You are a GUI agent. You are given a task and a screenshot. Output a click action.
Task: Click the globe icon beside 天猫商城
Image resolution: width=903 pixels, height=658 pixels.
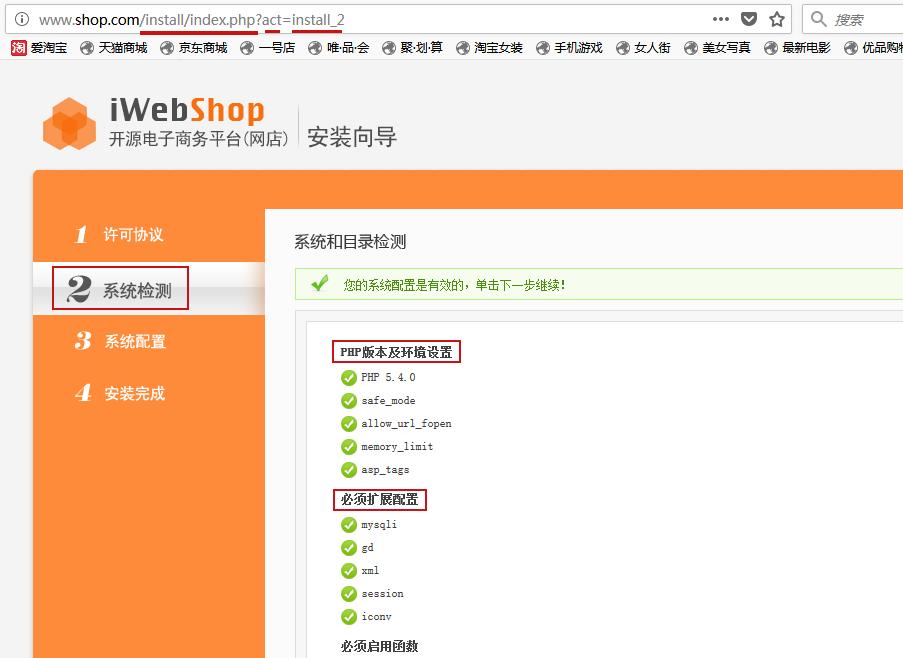click(87, 48)
